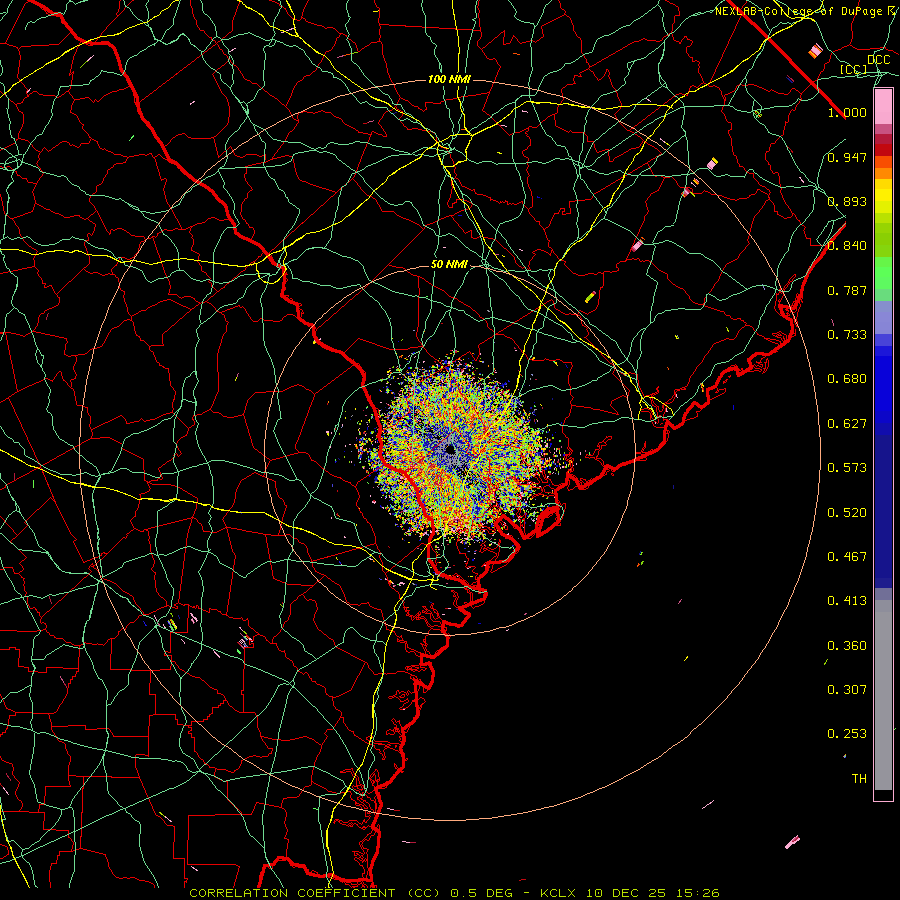Select the 0.360 scale value
Screen dimensions: 900x900
pyautogui.click(x=847, y=645)
